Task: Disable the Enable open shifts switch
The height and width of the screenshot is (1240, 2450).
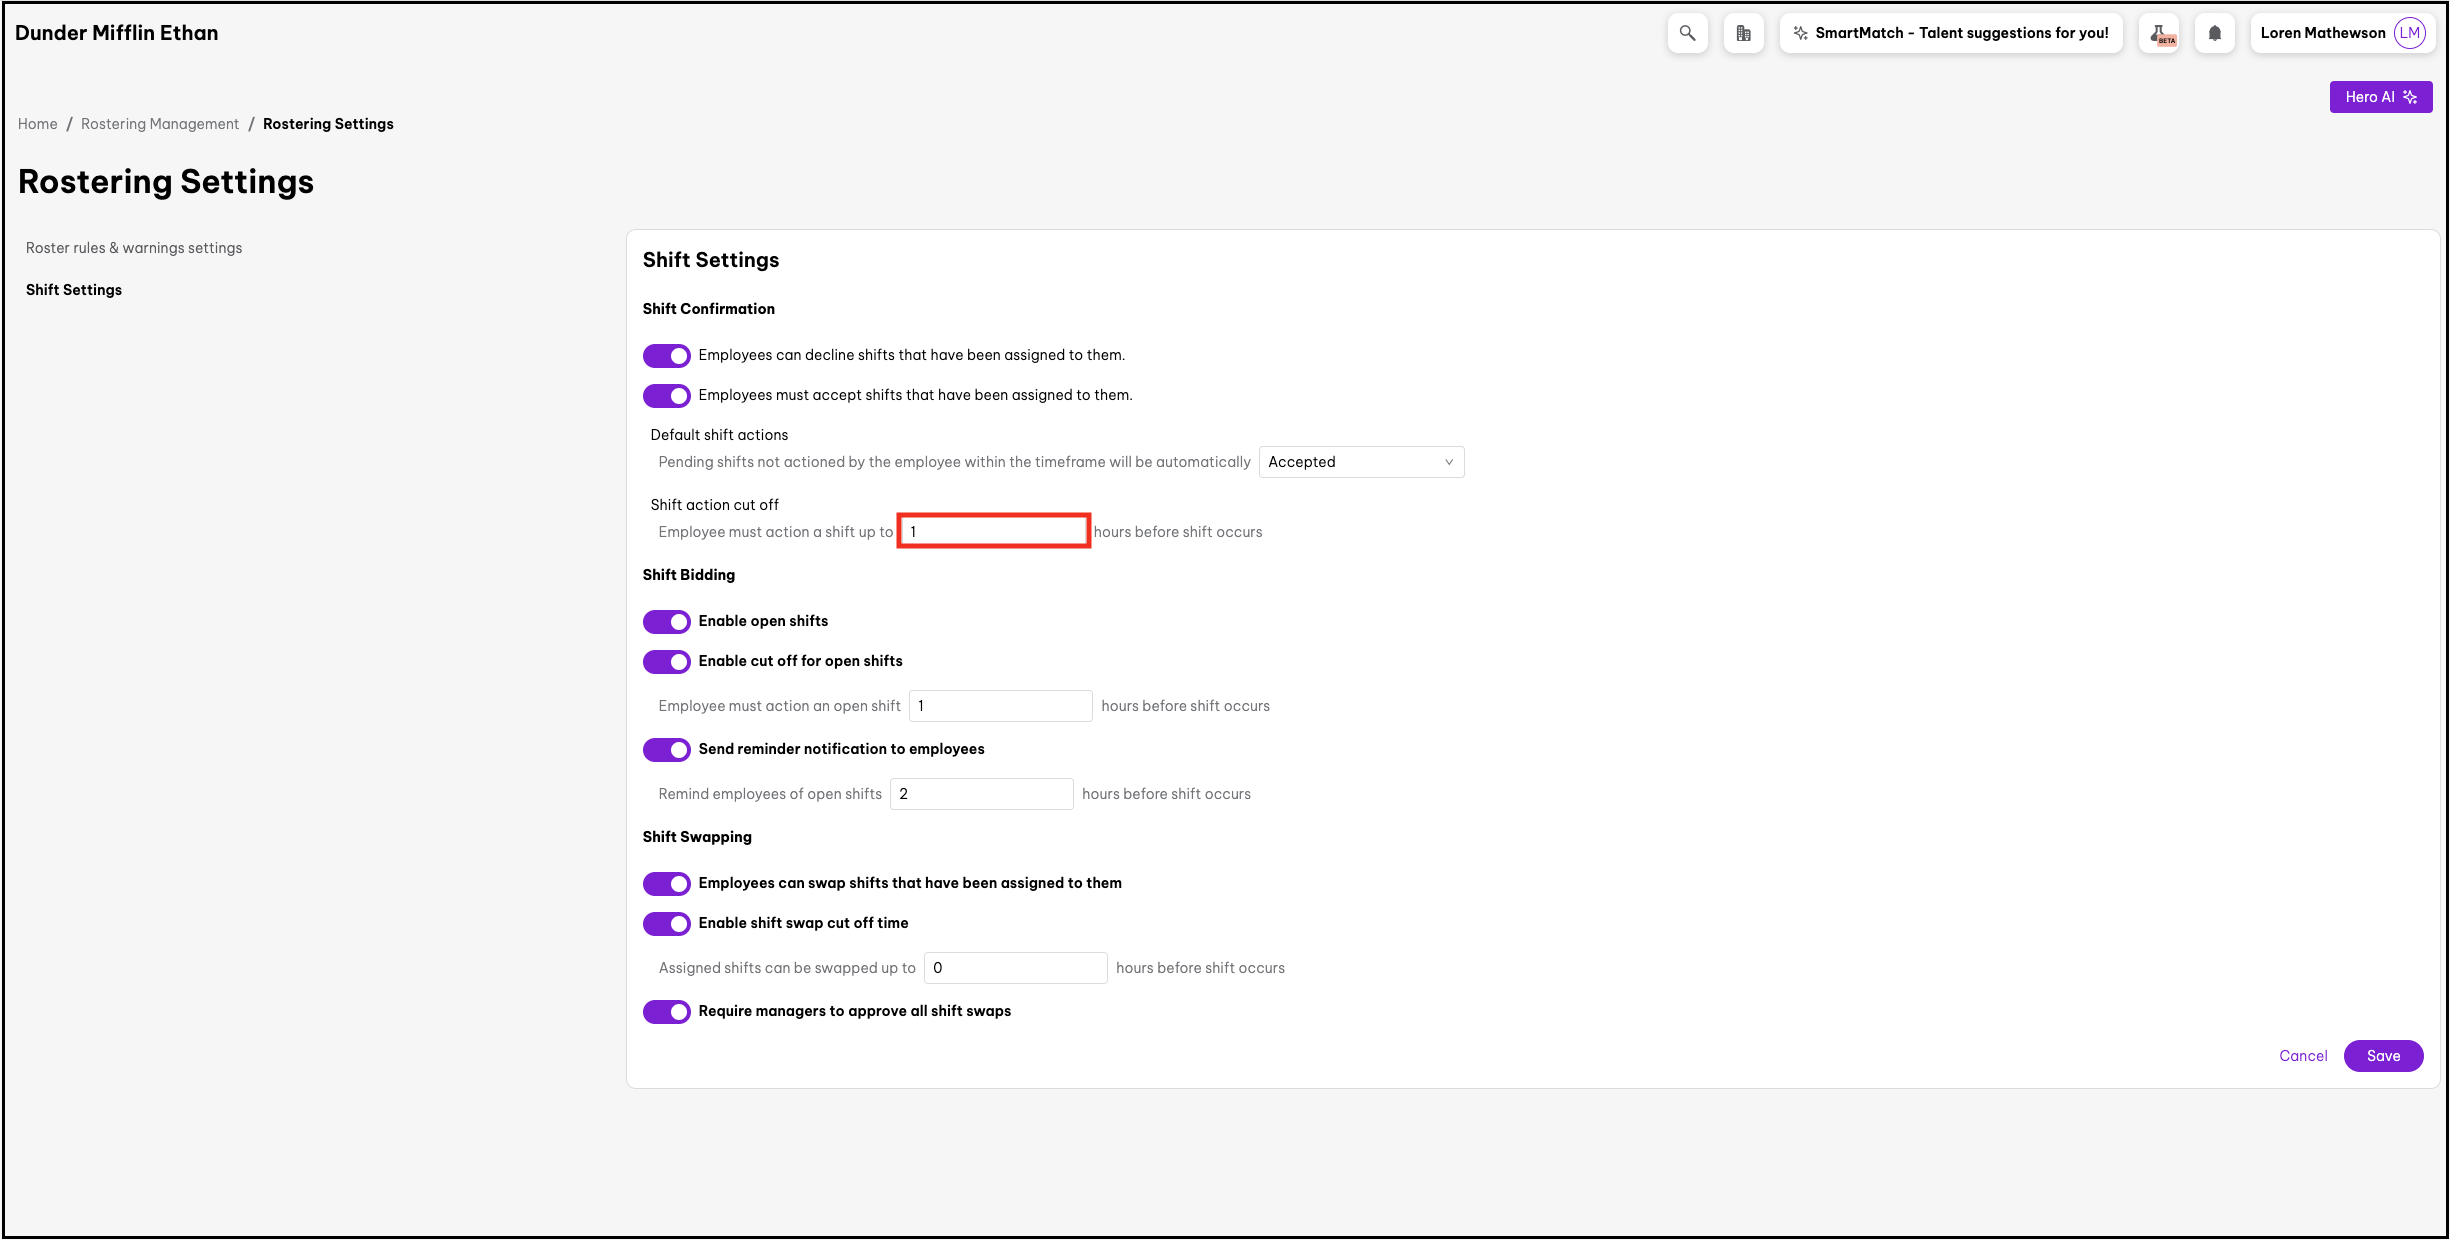Action: pyautogui.click(x=666, y=622)
